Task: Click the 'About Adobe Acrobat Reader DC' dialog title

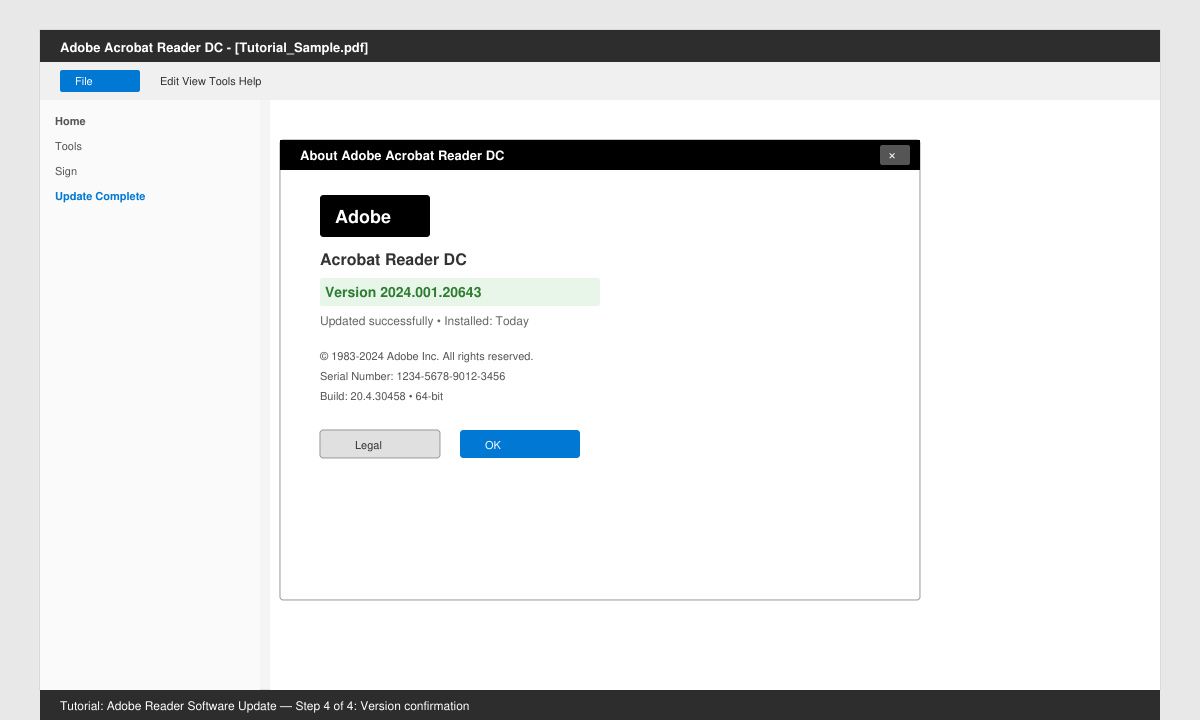Action: pyautogui.click(x=402, y=155)
